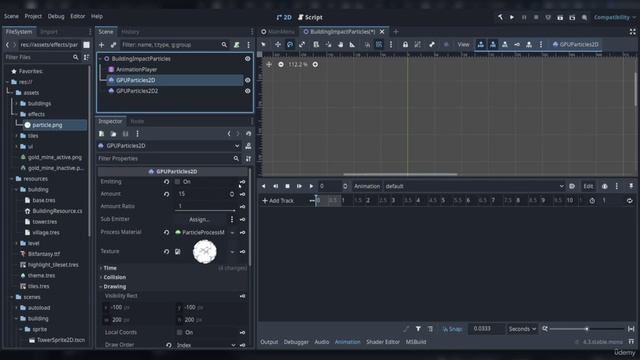Viewport: 640px width, 360px height.
Task: Toggle animation loop icon on timeline
Action: [x=629, y=200]
